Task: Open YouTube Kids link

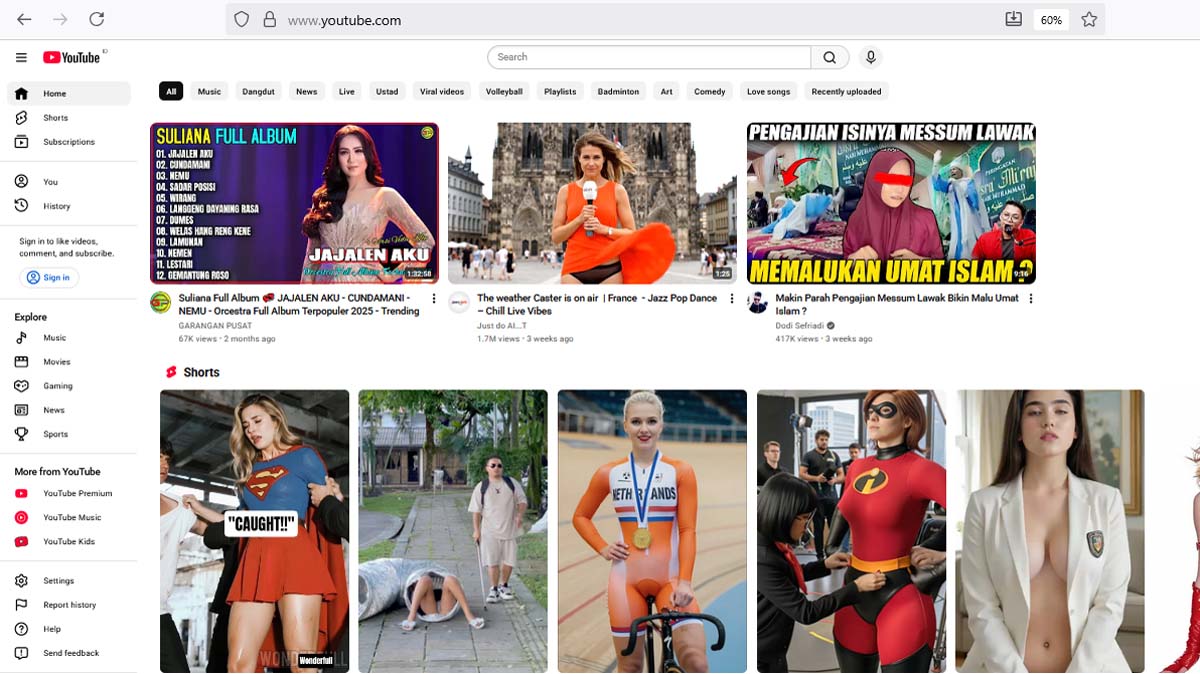Action: click(x=69, y=541)
